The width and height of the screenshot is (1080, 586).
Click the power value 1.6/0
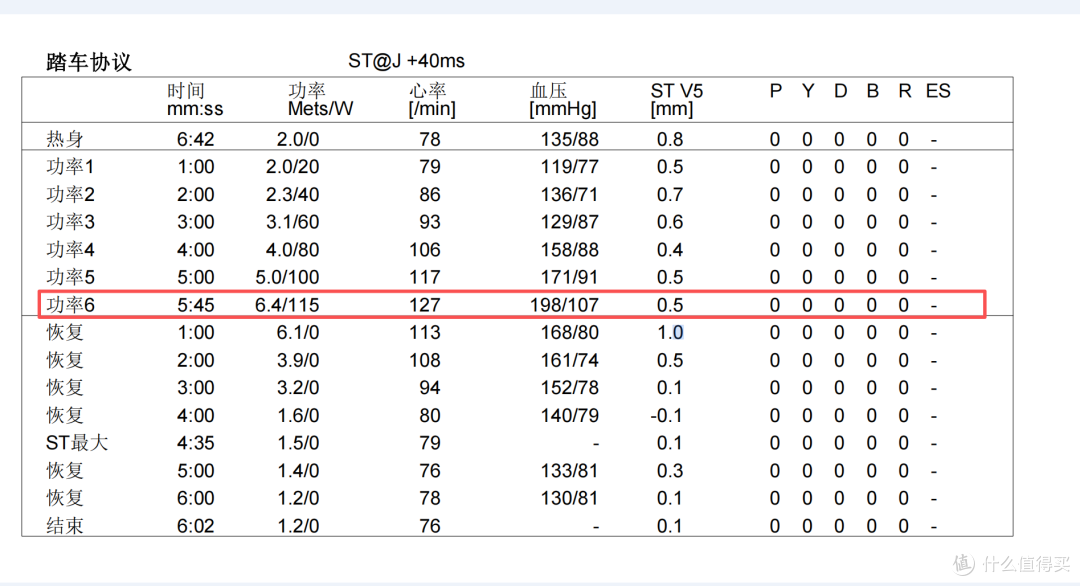pyautogui.click(x=298, y=415)
